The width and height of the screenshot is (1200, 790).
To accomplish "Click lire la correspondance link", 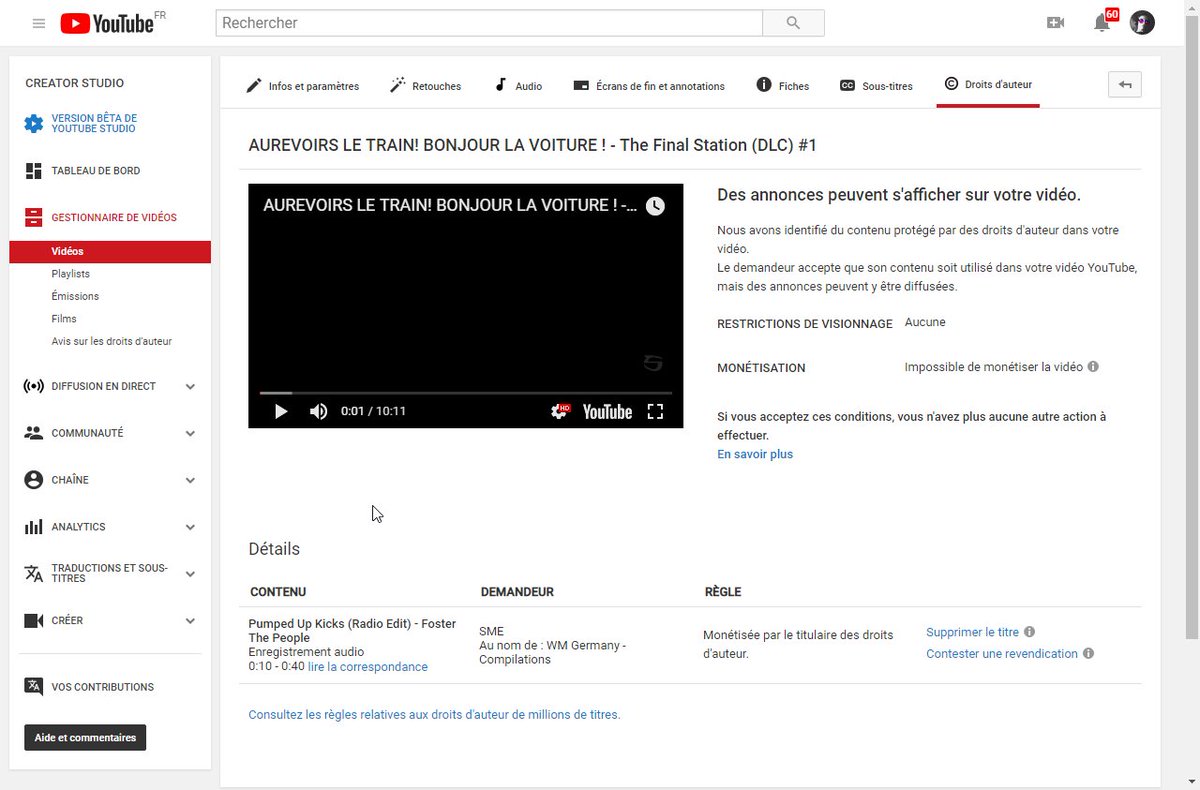I will click(367, 667).
